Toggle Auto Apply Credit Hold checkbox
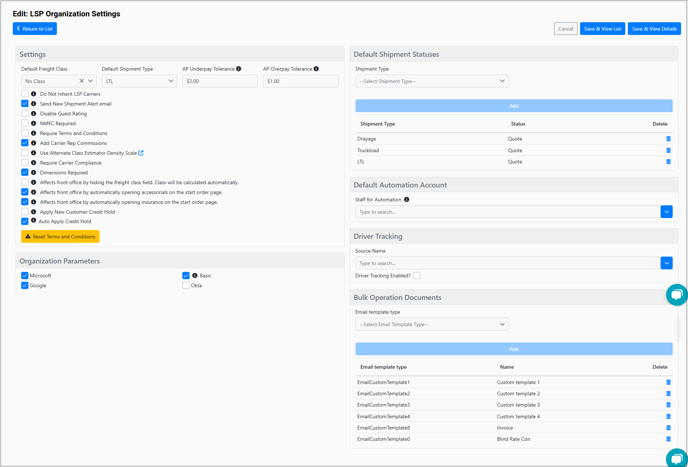 25,221
